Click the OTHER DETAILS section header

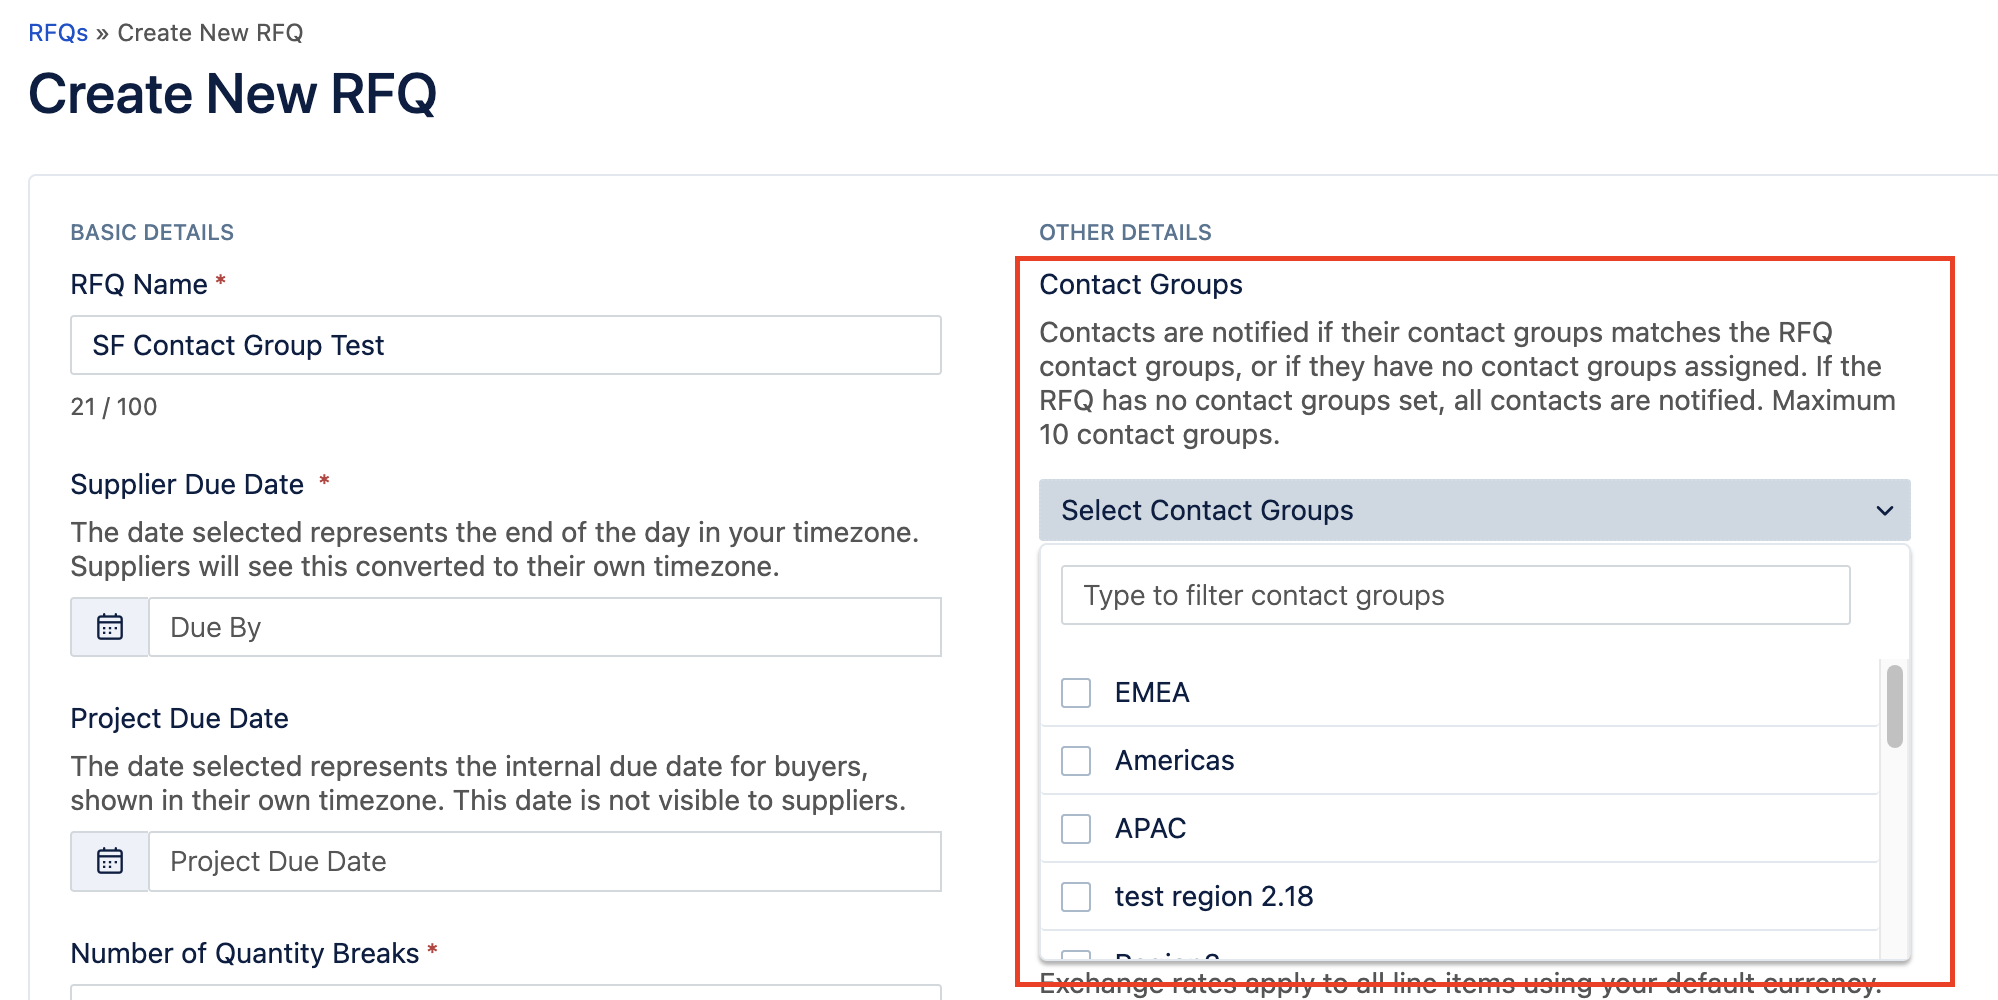(x=1125, y=233)
